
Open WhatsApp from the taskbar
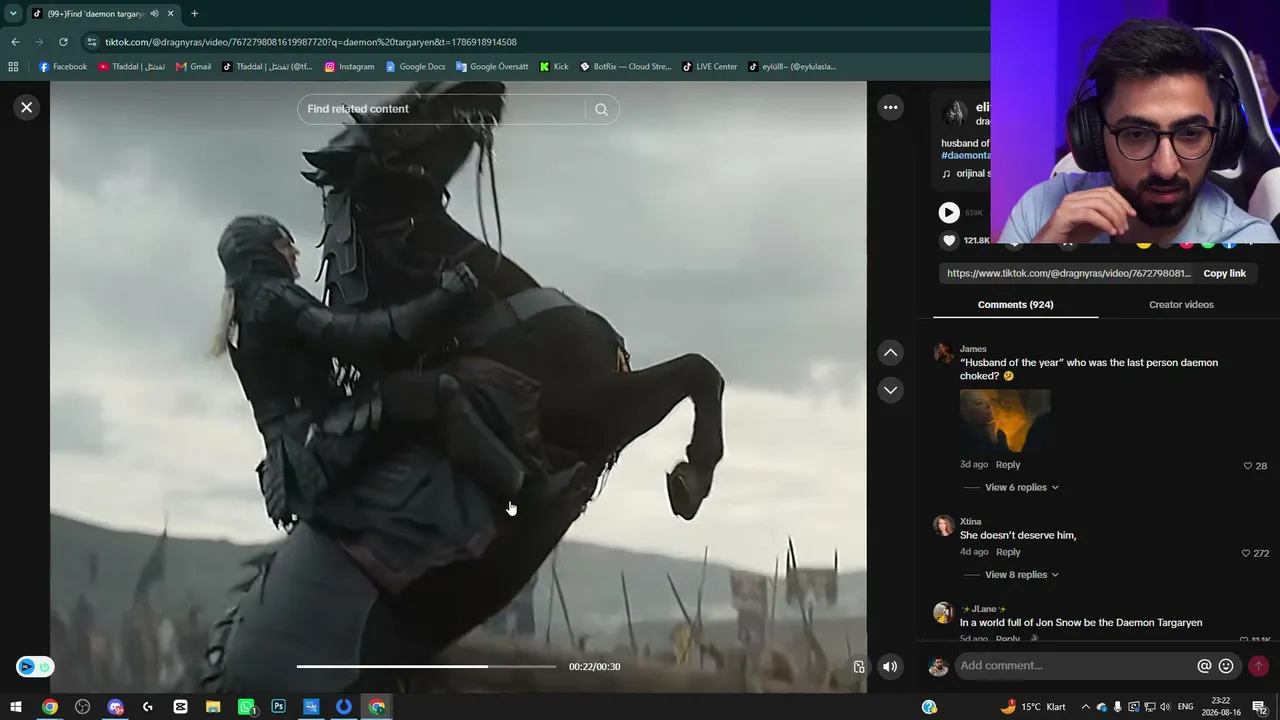tap(246, 707)
